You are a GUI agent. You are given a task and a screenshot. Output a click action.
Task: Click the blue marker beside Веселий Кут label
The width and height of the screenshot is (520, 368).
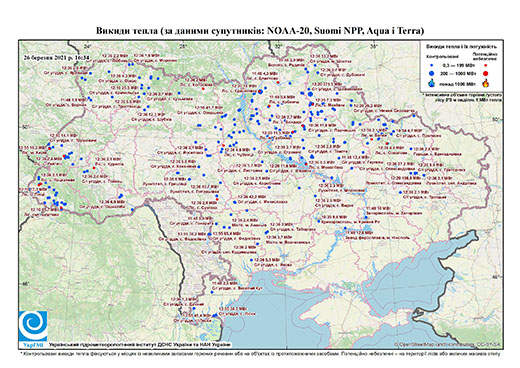[x=212, y=292]
